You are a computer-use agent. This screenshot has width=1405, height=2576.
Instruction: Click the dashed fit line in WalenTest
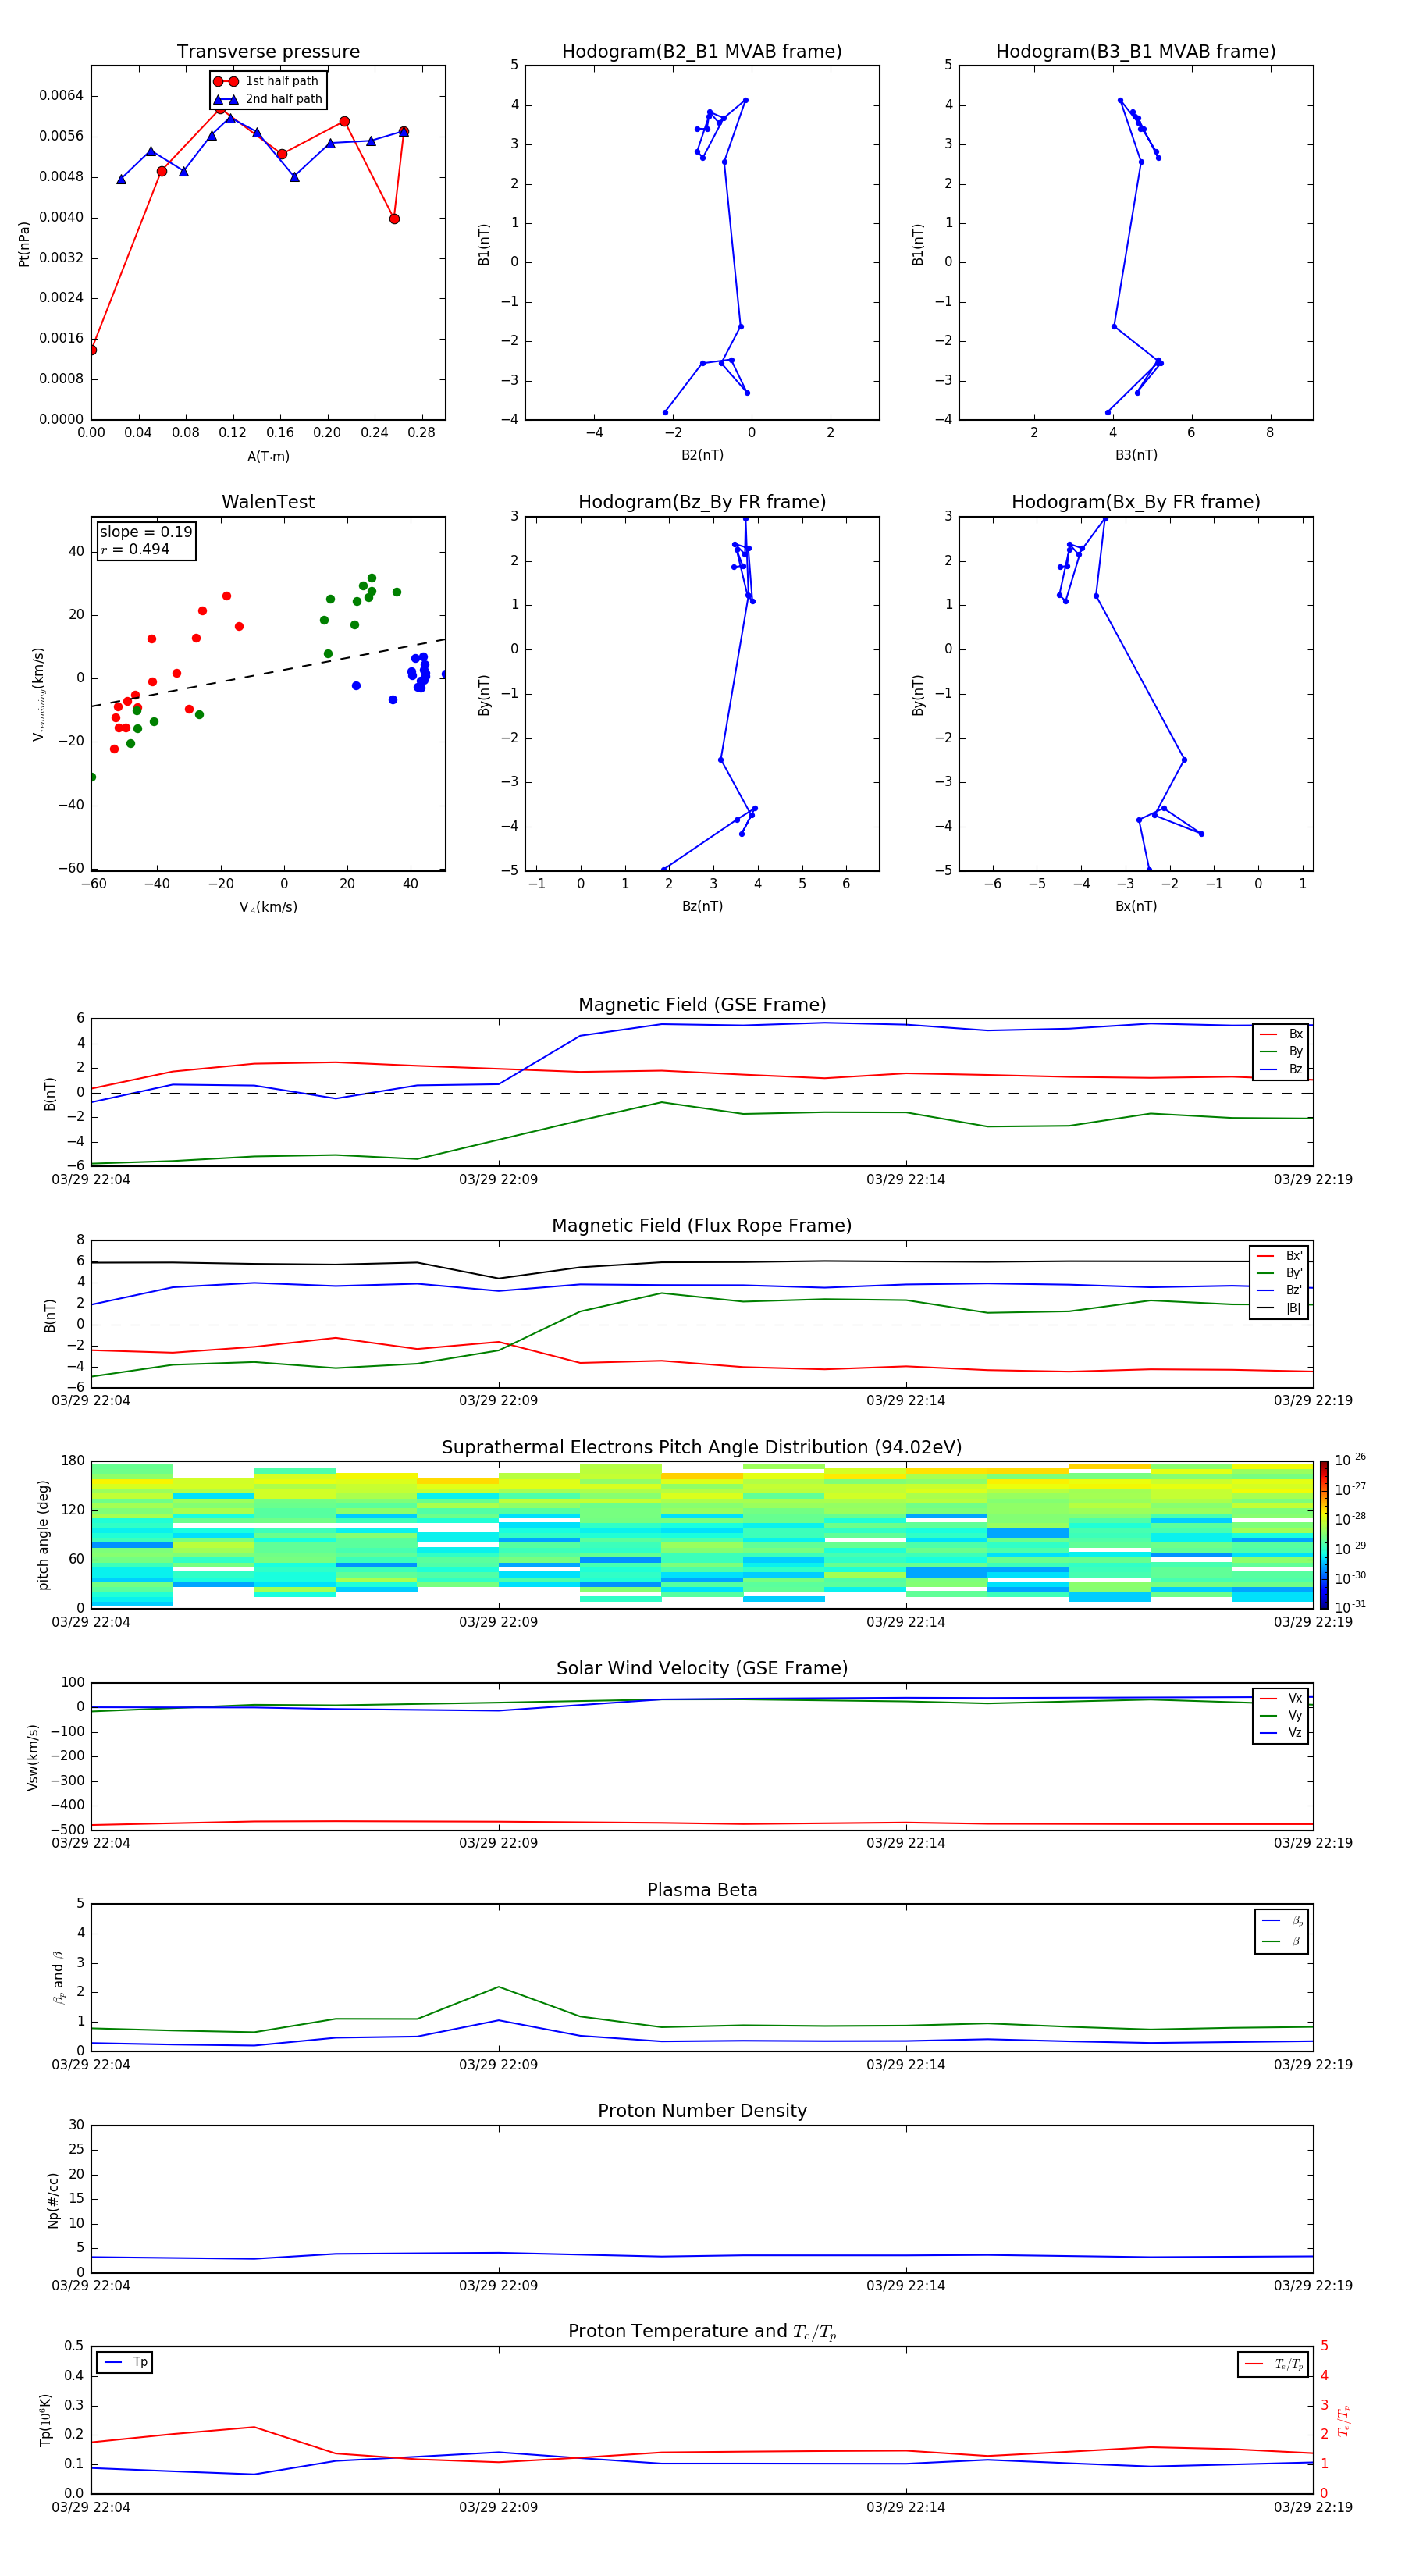click(268, 673)
